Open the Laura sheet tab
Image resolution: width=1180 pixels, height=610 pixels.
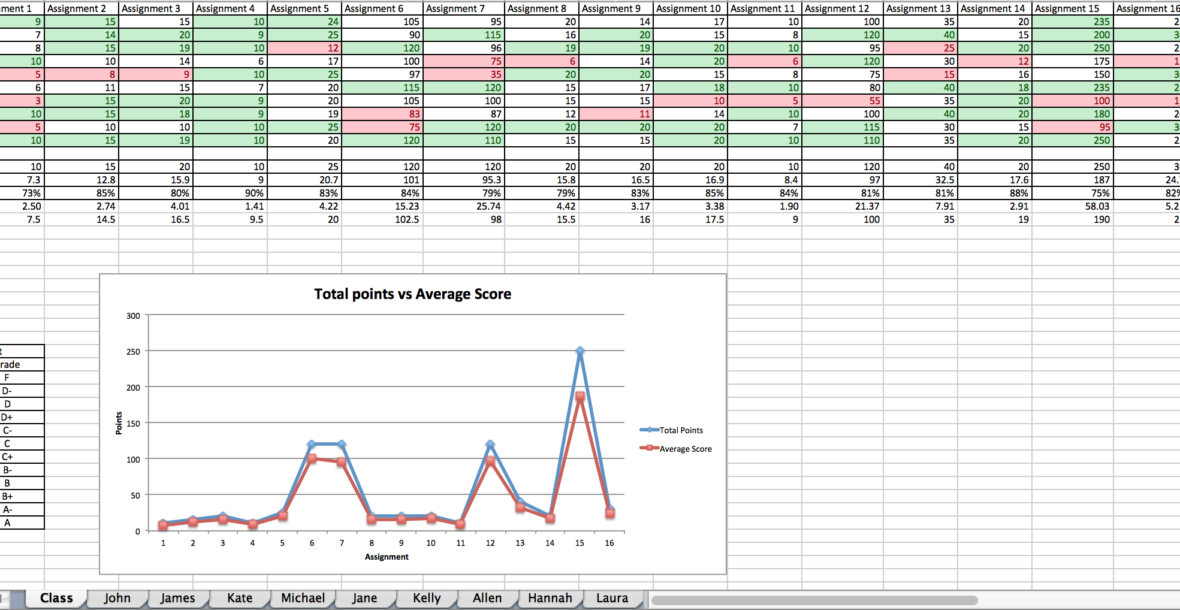[612, 598]
